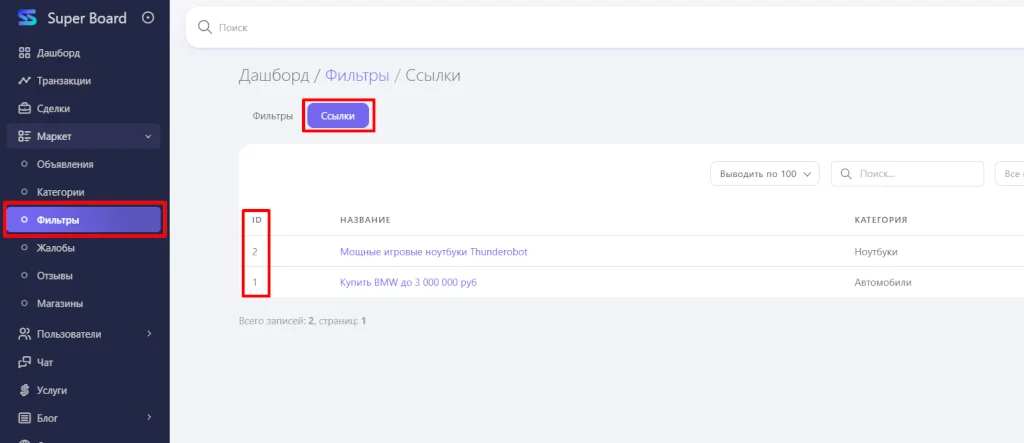
Task: Toggle the sidebar collapse circle icon
Action: (x=148, y=18)
